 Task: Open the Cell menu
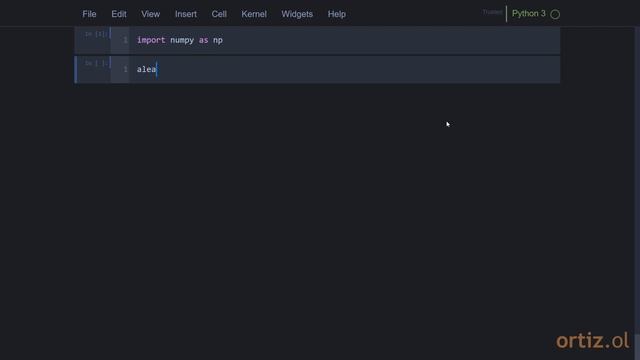[219, 14]
